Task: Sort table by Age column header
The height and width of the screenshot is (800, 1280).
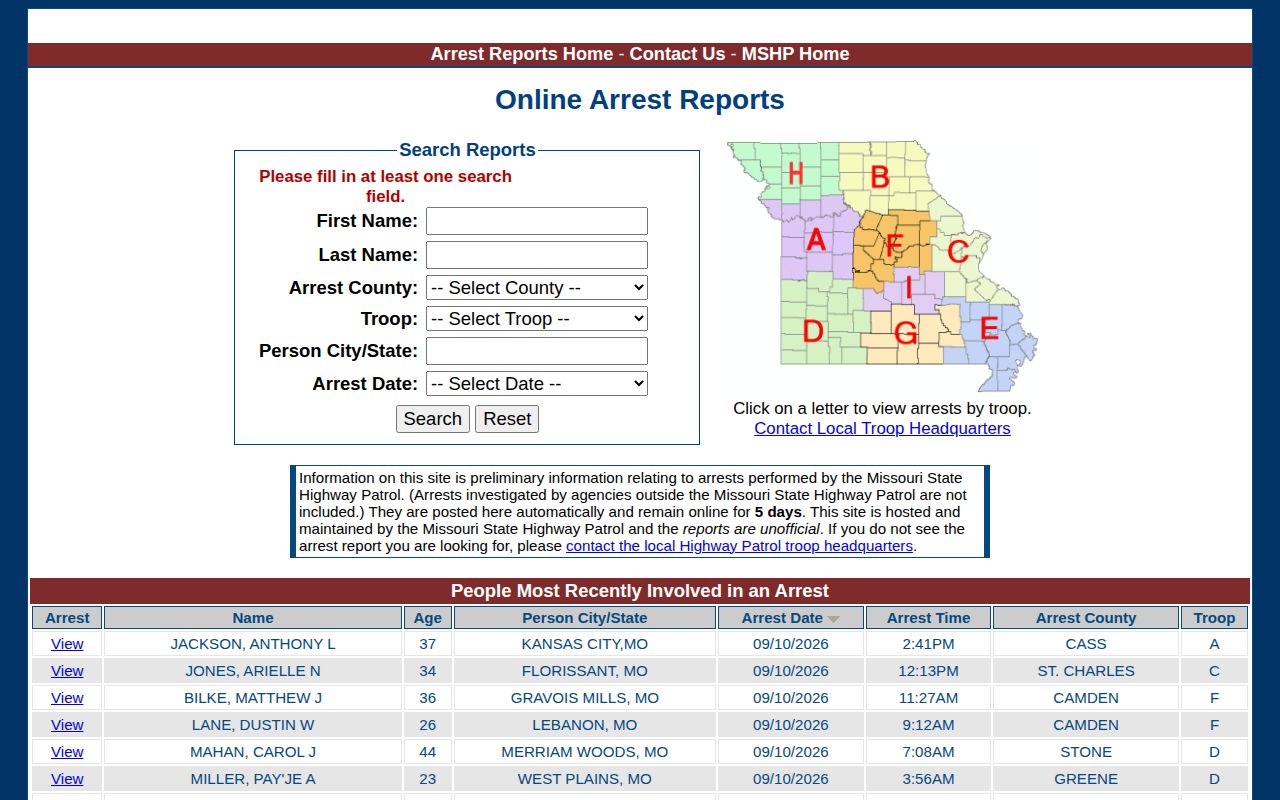Action: click(x=428, y=618)
